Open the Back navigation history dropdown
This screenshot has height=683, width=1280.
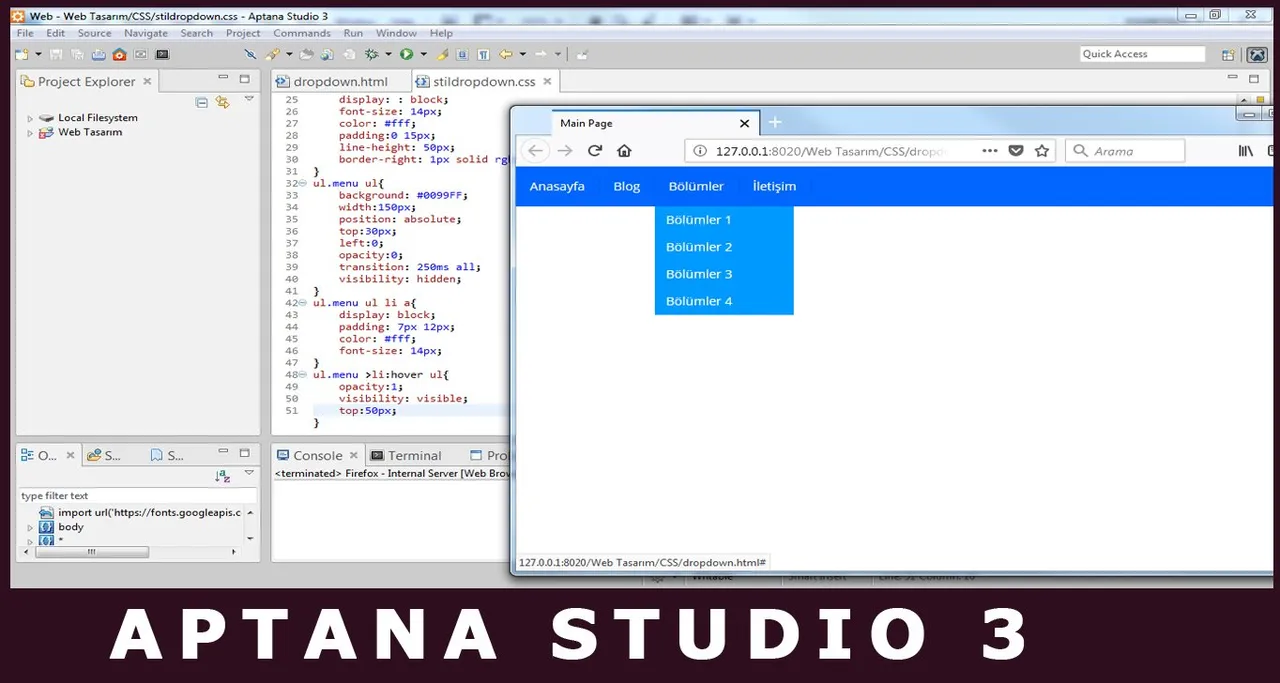coord(522,54)
